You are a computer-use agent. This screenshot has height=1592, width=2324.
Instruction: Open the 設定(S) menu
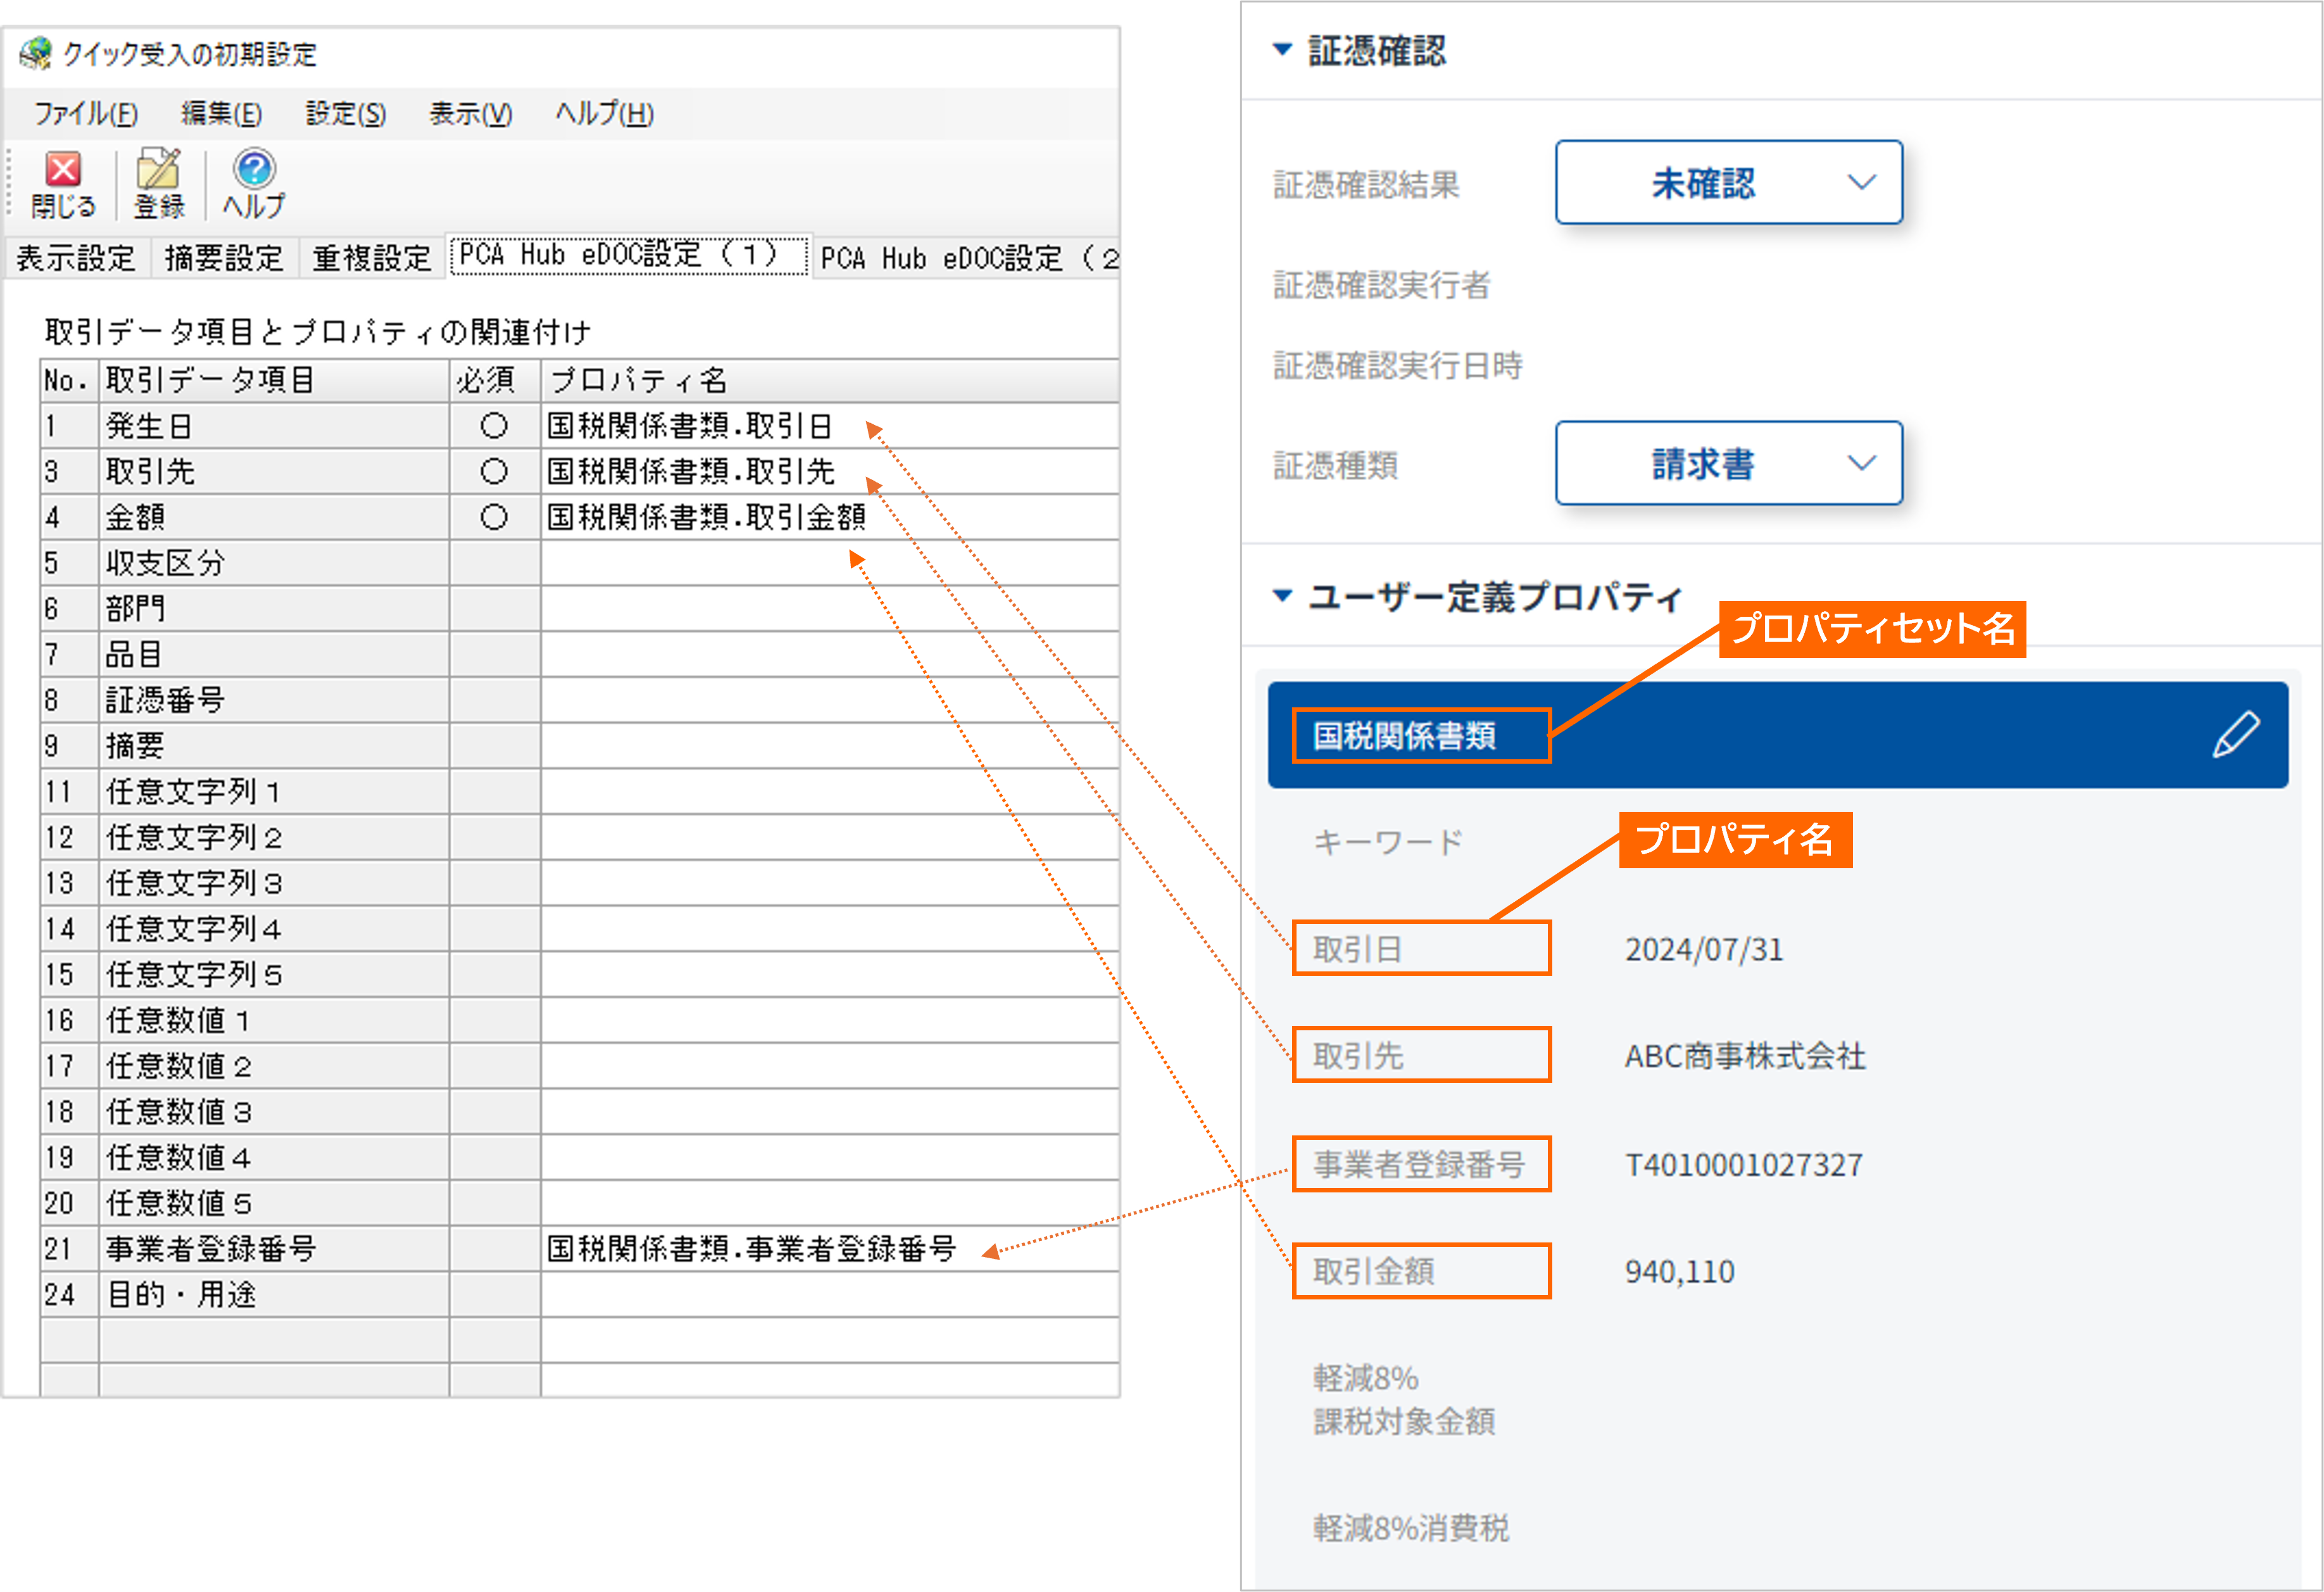(345, 114)
